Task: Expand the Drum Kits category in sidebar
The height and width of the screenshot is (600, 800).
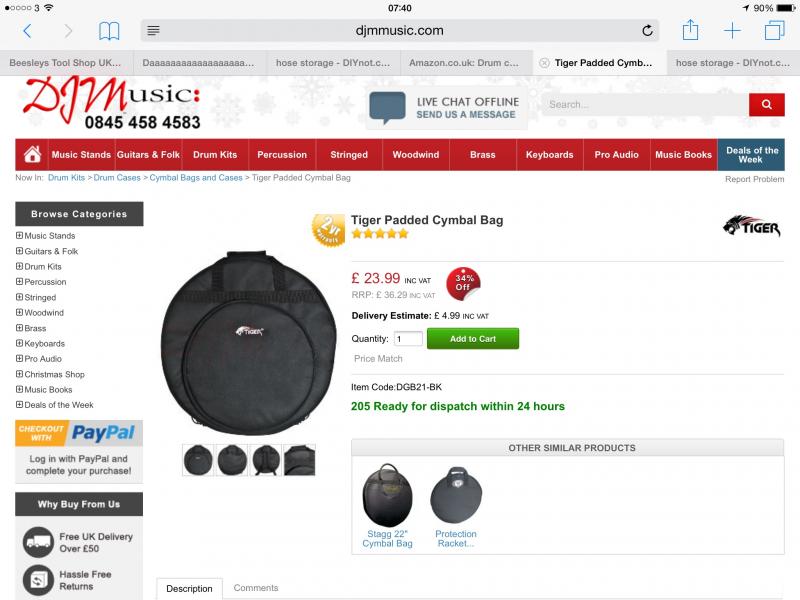Action: point(19,266)
